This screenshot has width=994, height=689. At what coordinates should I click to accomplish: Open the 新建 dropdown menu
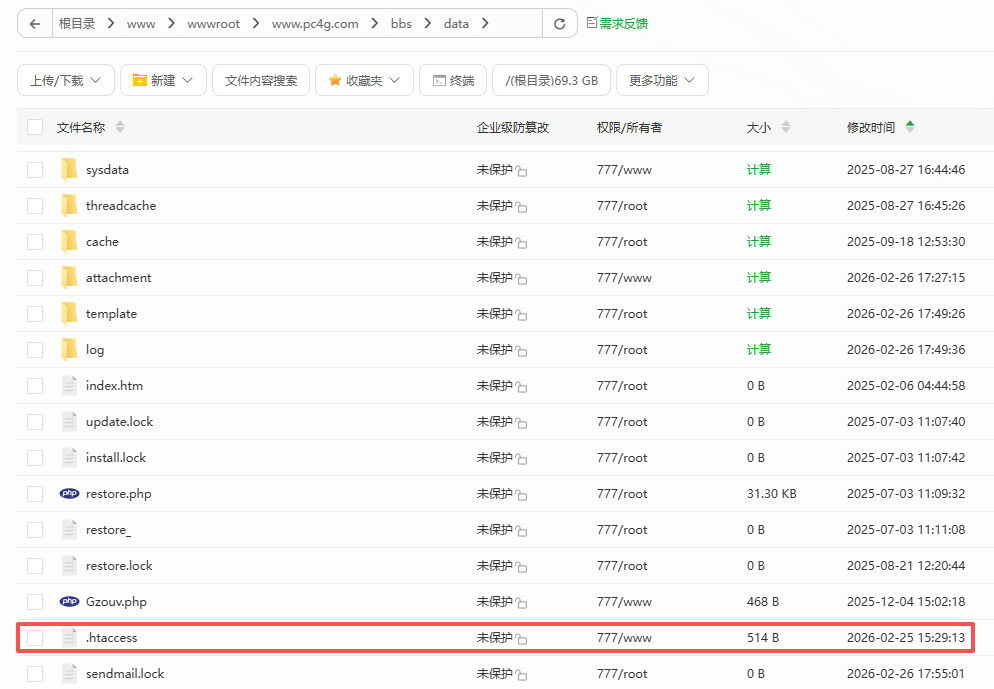tap(163, 80)
